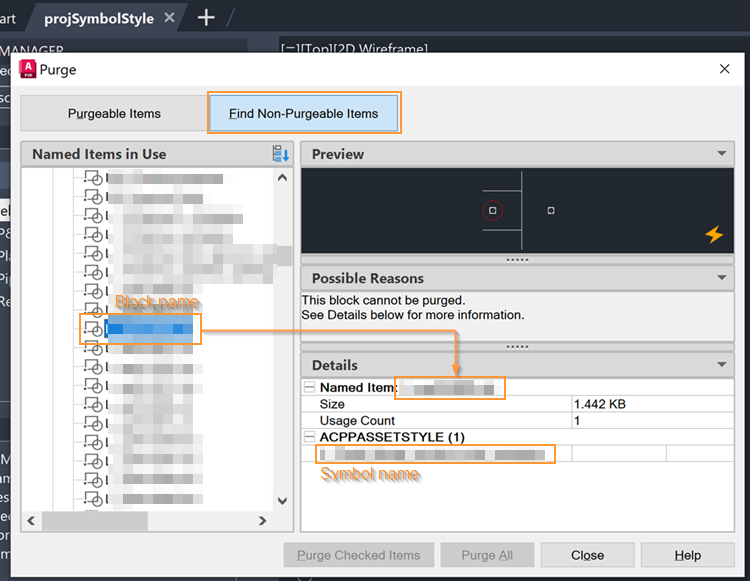Click the Purge dialog AutoCAD app icon
This screenshot has width=750, height=581.
pos(28,69)
